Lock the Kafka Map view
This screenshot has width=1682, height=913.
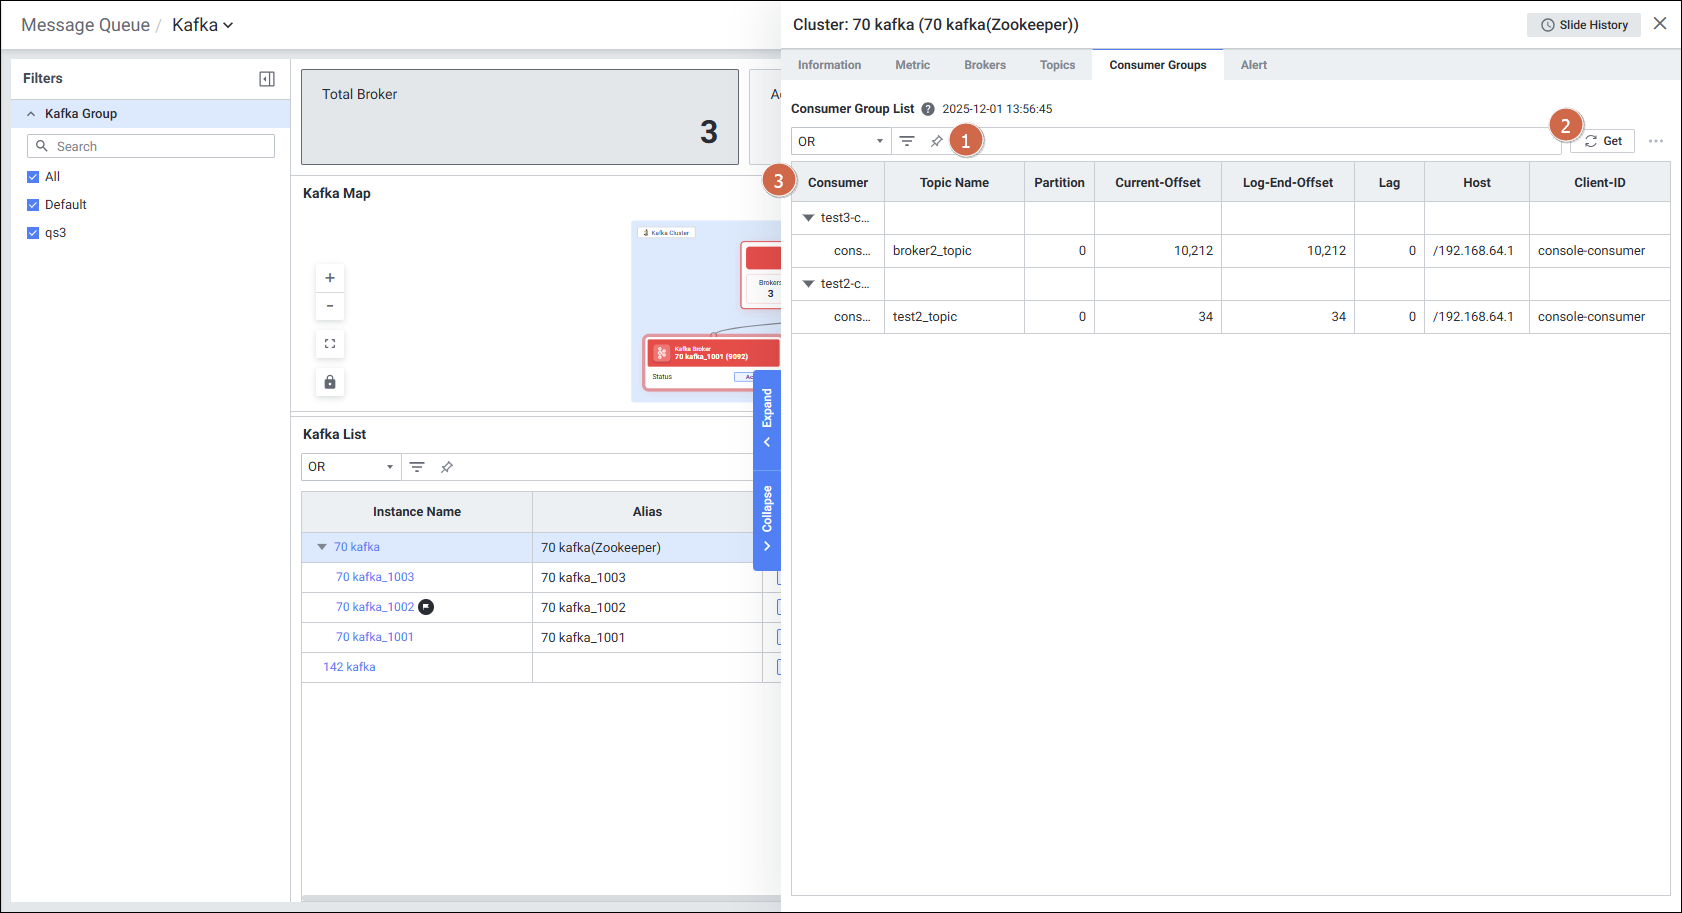point(330,382)
